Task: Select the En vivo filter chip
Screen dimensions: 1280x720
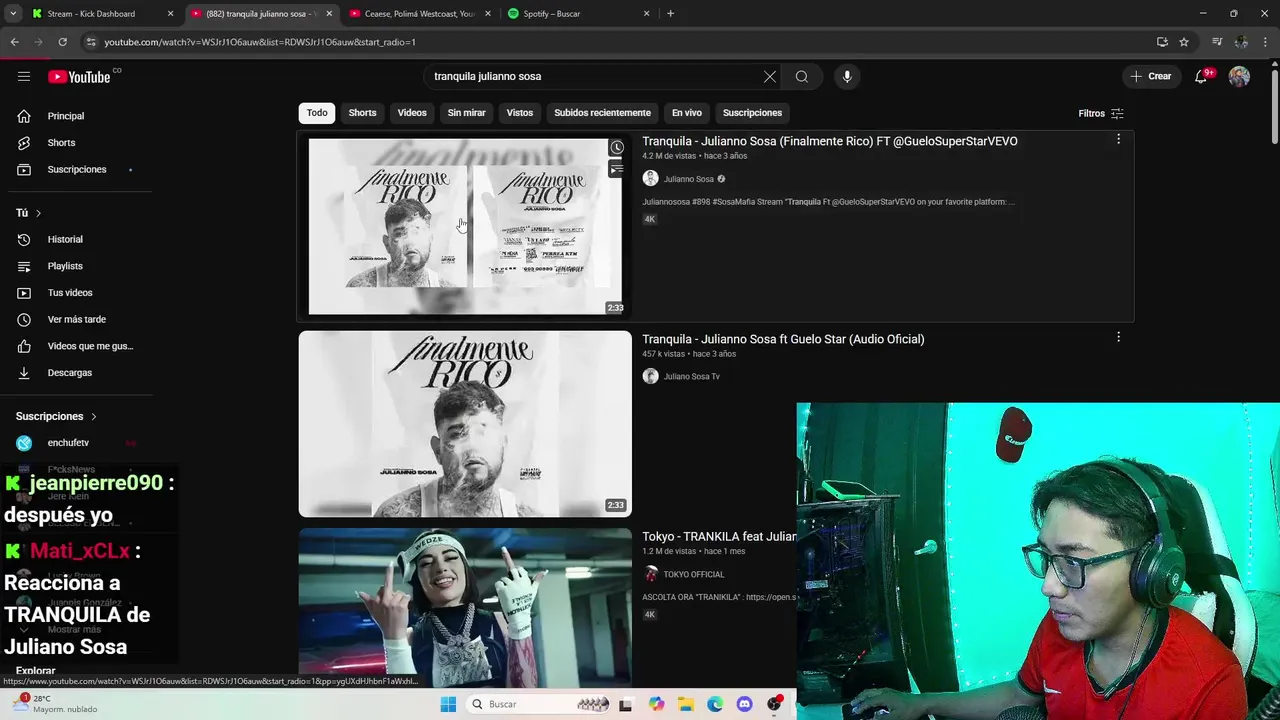Action: [687, 113]
